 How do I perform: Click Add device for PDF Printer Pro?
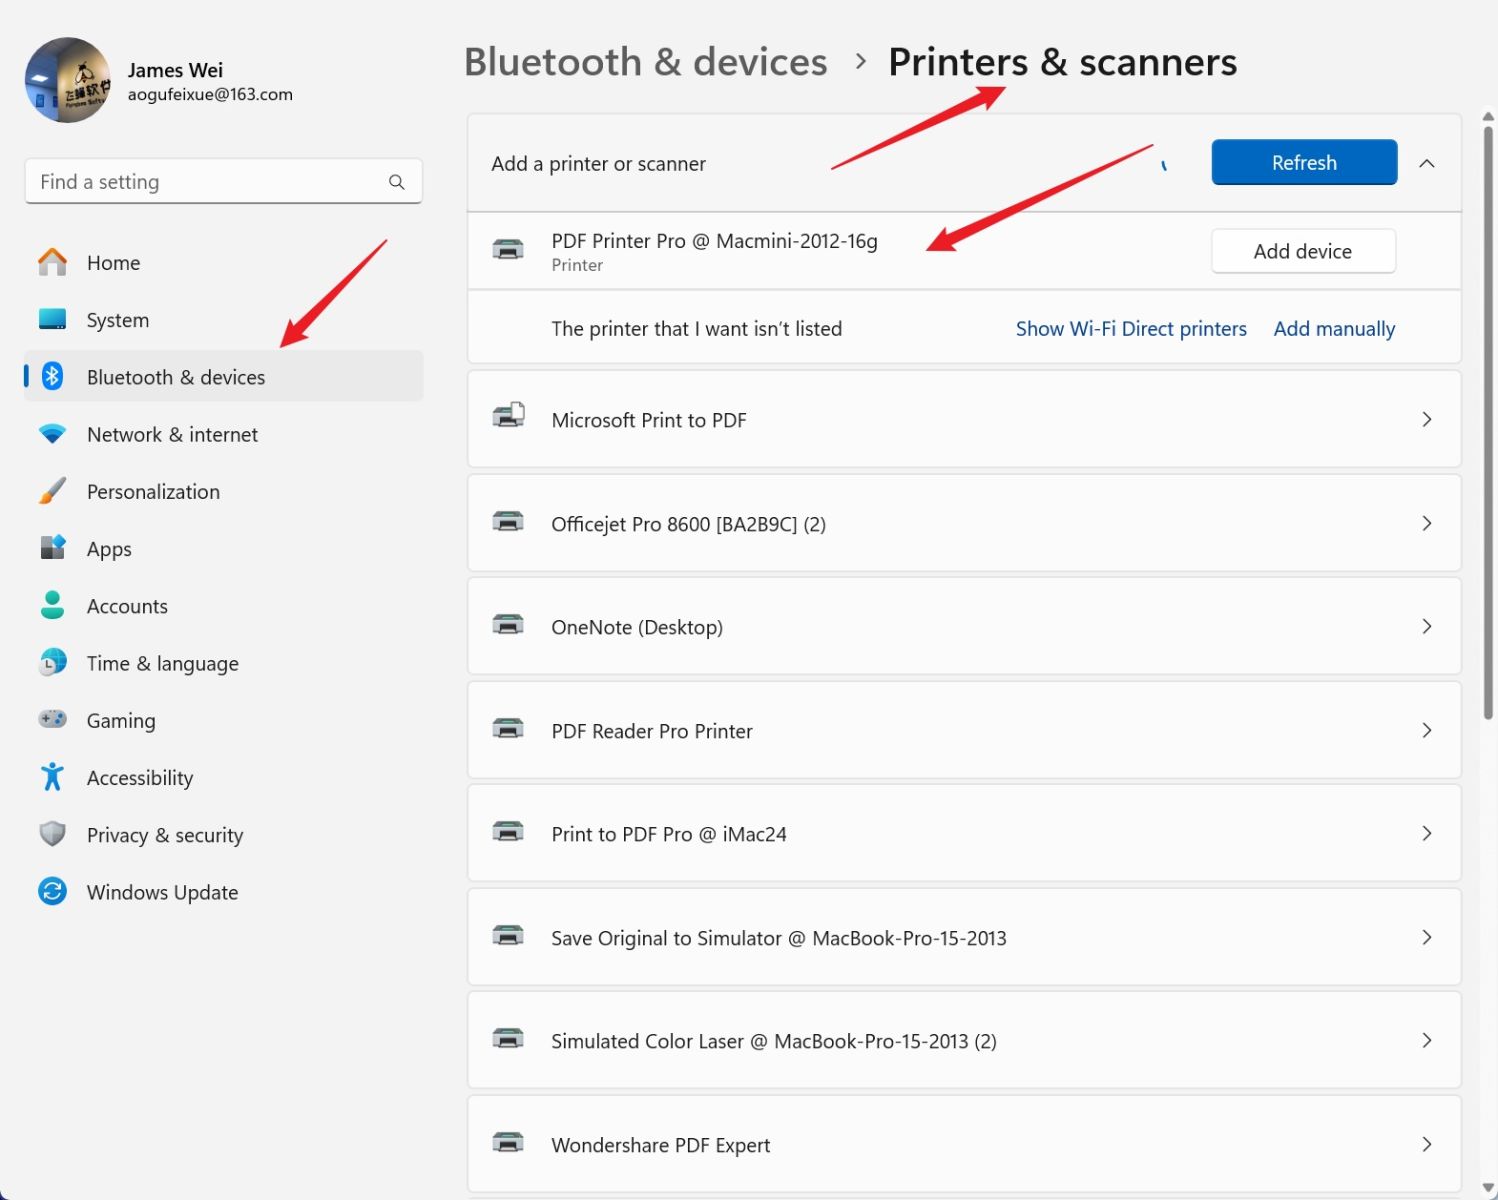[1303, 251]
